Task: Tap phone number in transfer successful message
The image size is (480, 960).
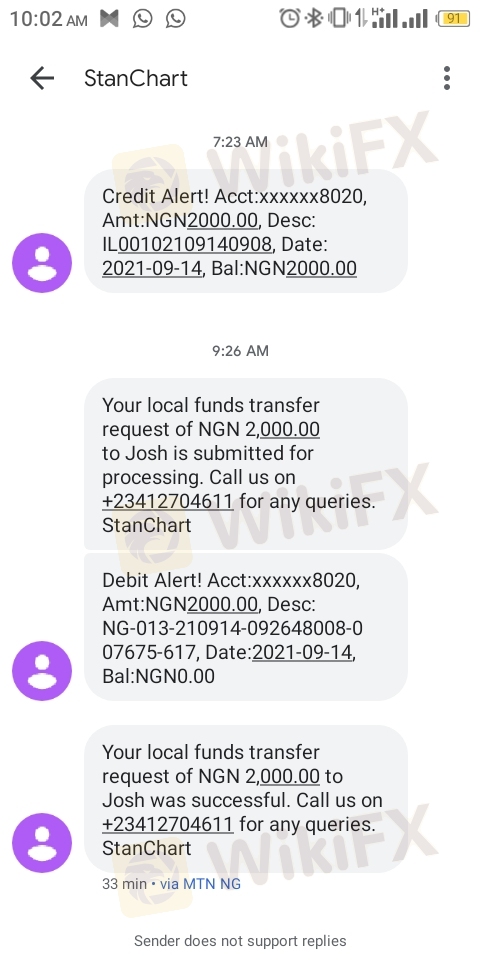Action: point(168,824)
